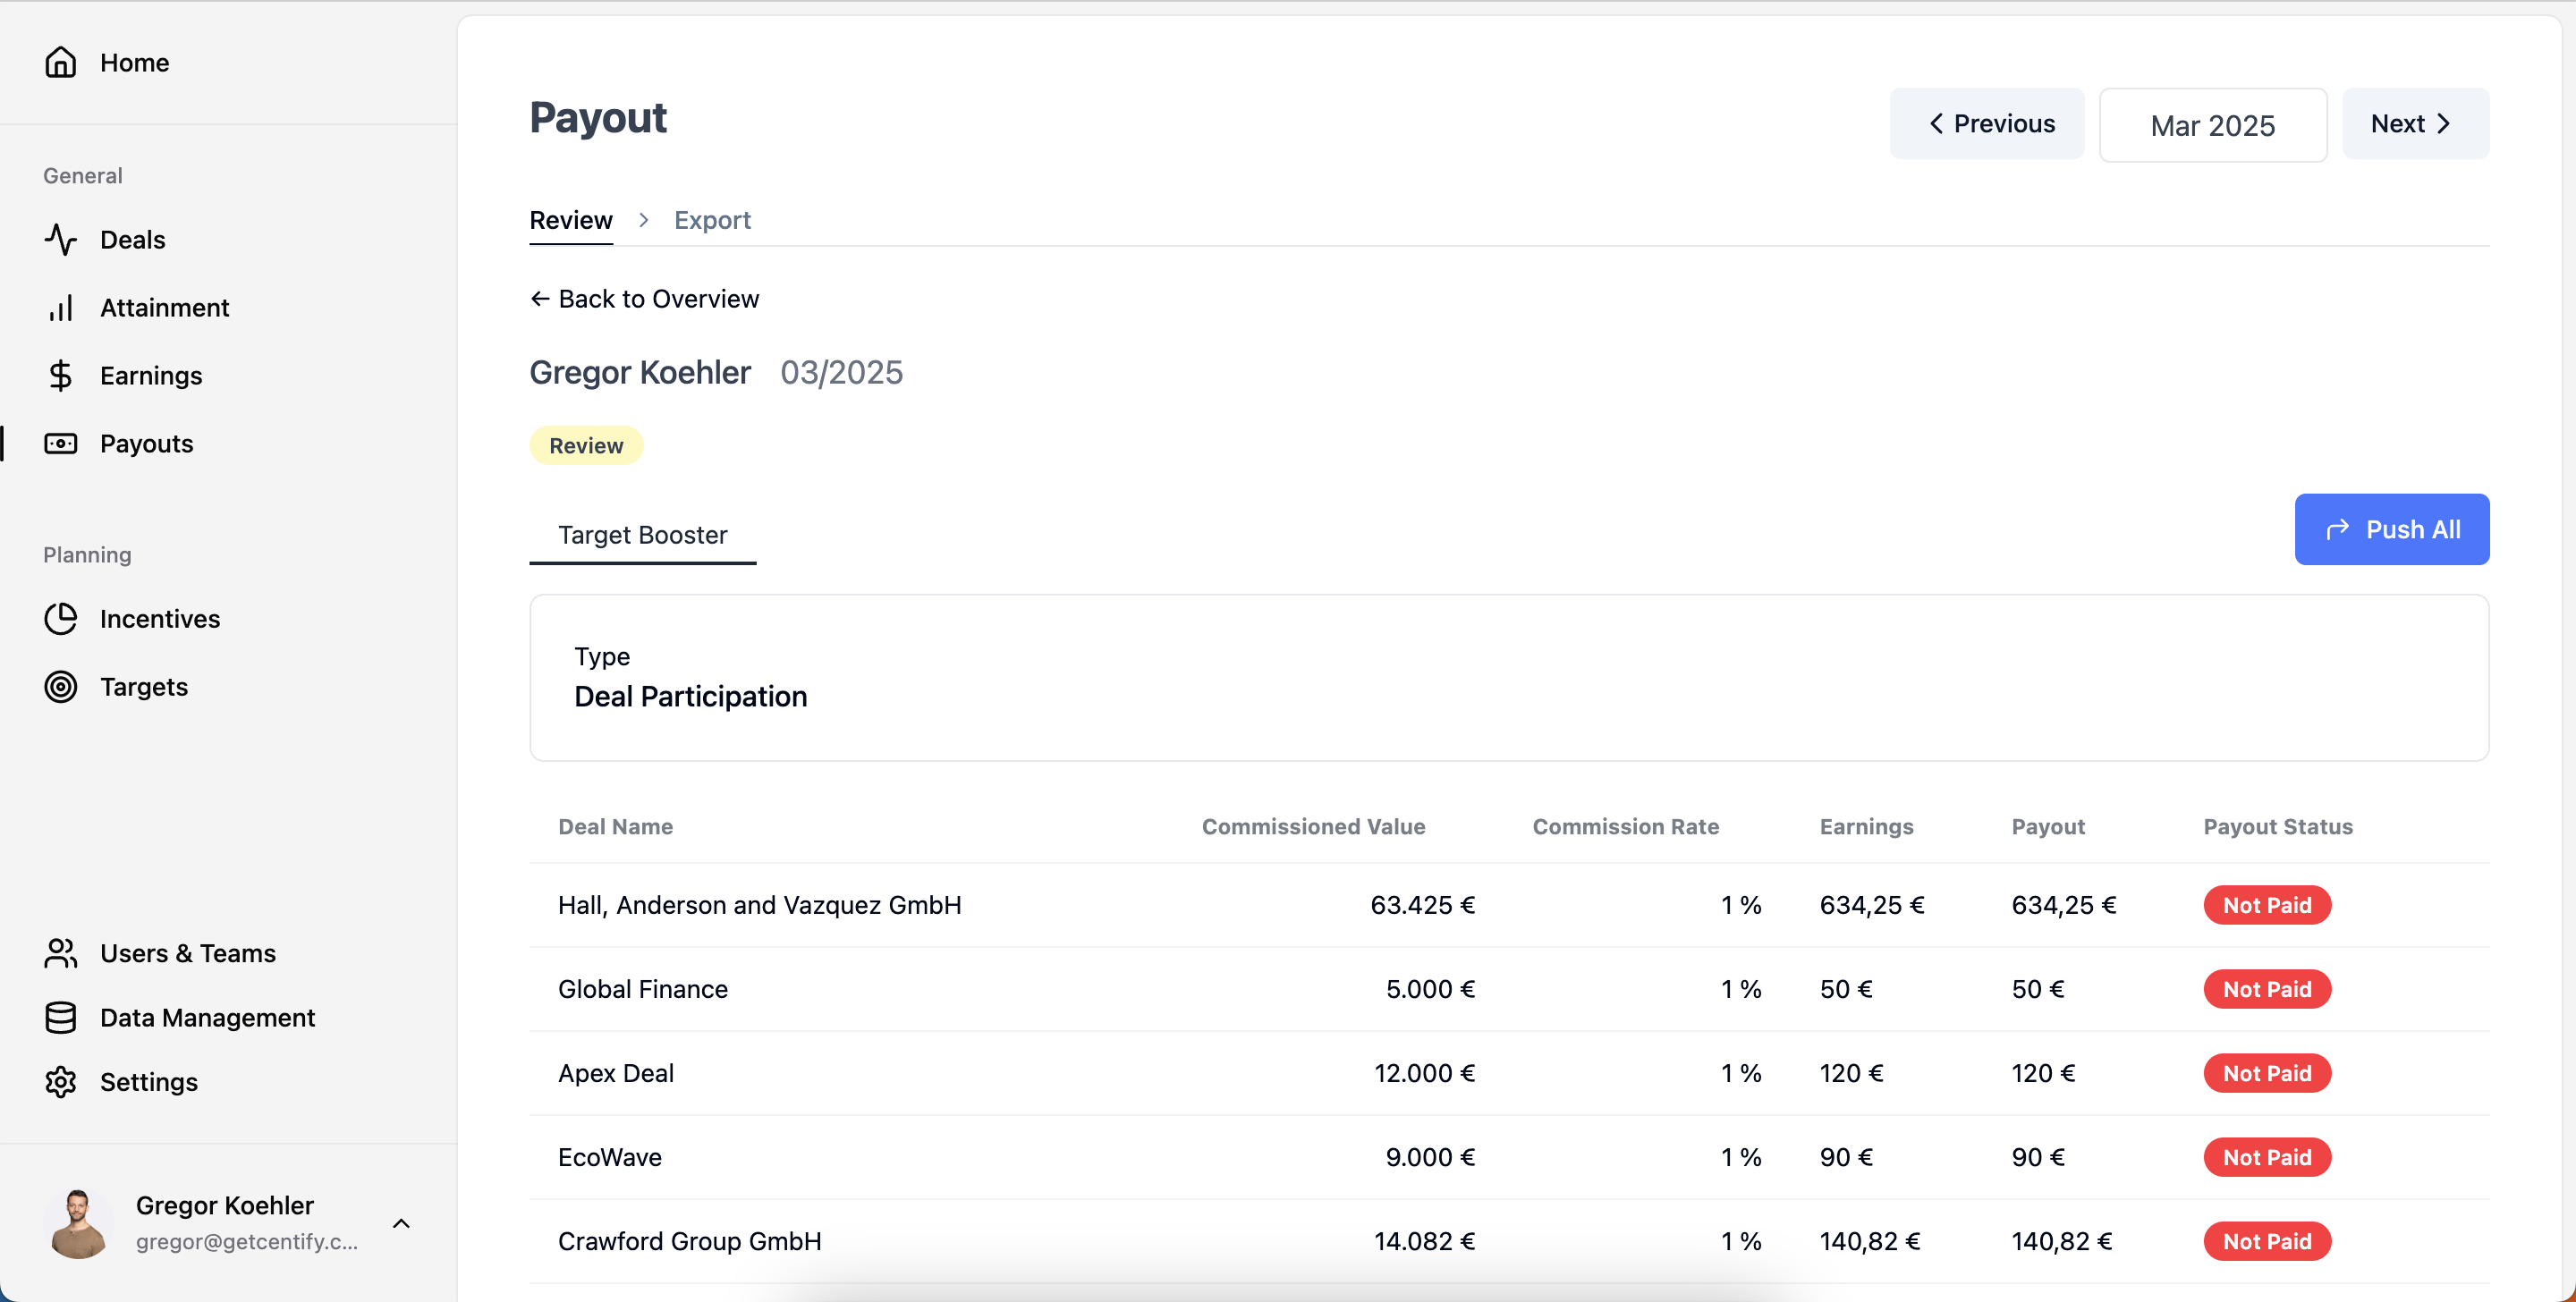Click the Incentives pie chart icon
The height and width of the screenshot is (1302, 2576).
point(60,619)
